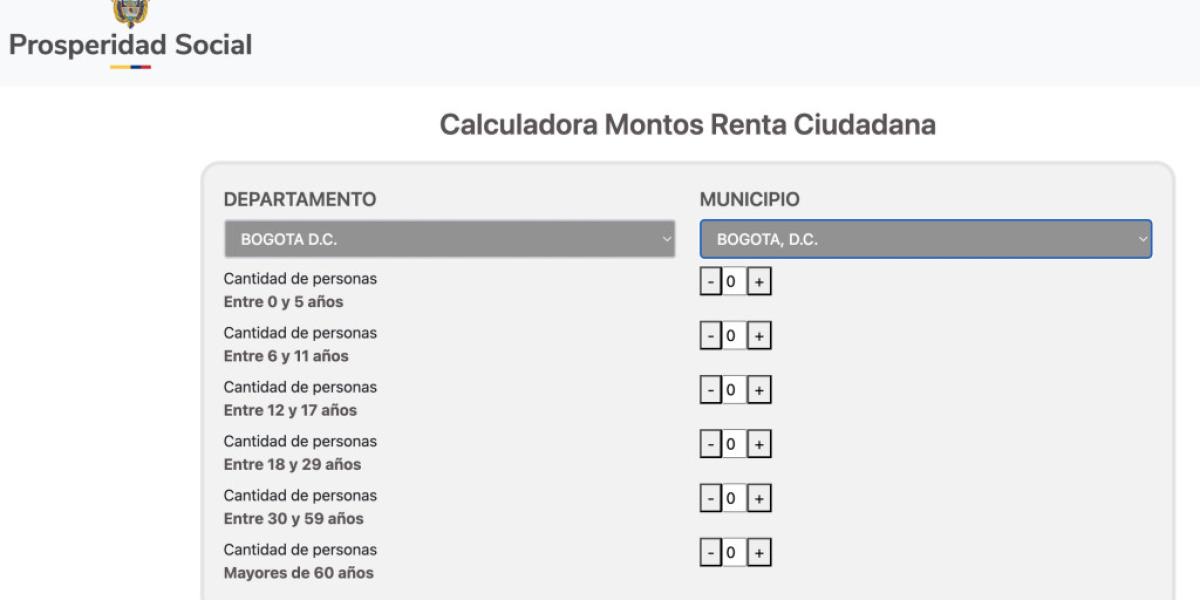Viewport: 1200px width, 600px height.
Task: Open the DEPARTAMENTO dropdown
Action: tap(449, 240)
